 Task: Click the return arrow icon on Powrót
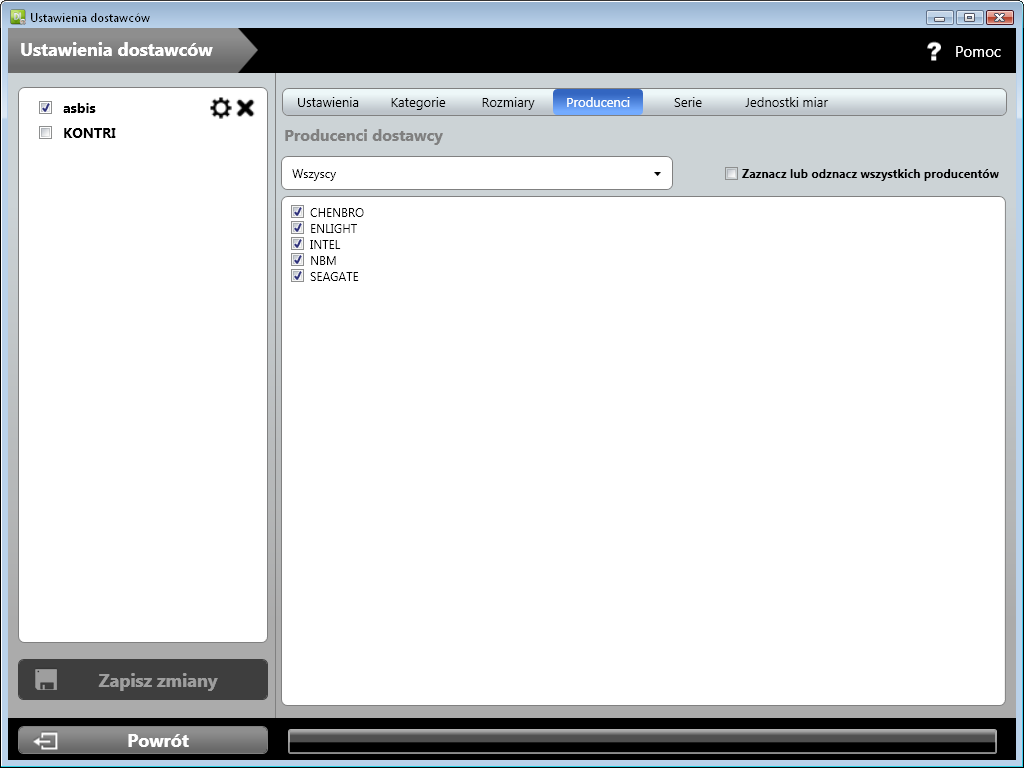click(x=46, y=741)
